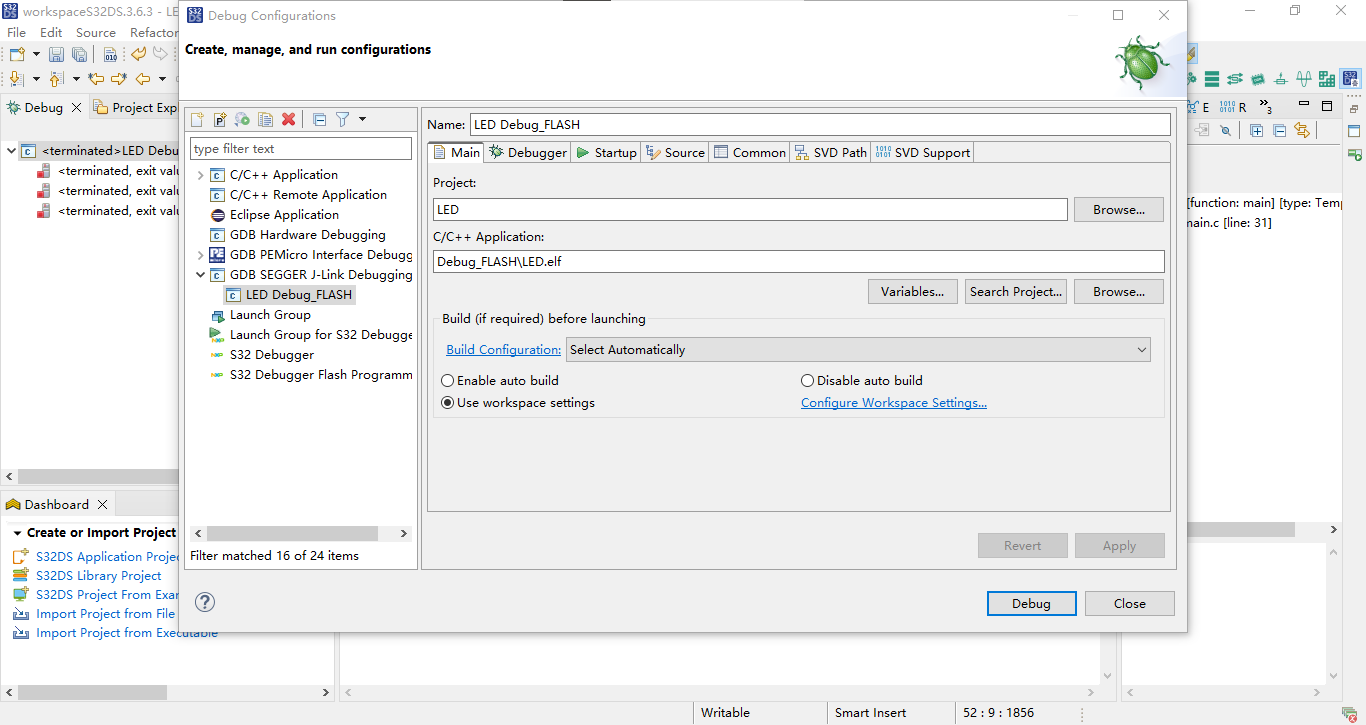Create a new launch configuration prototype

(220, 119)
